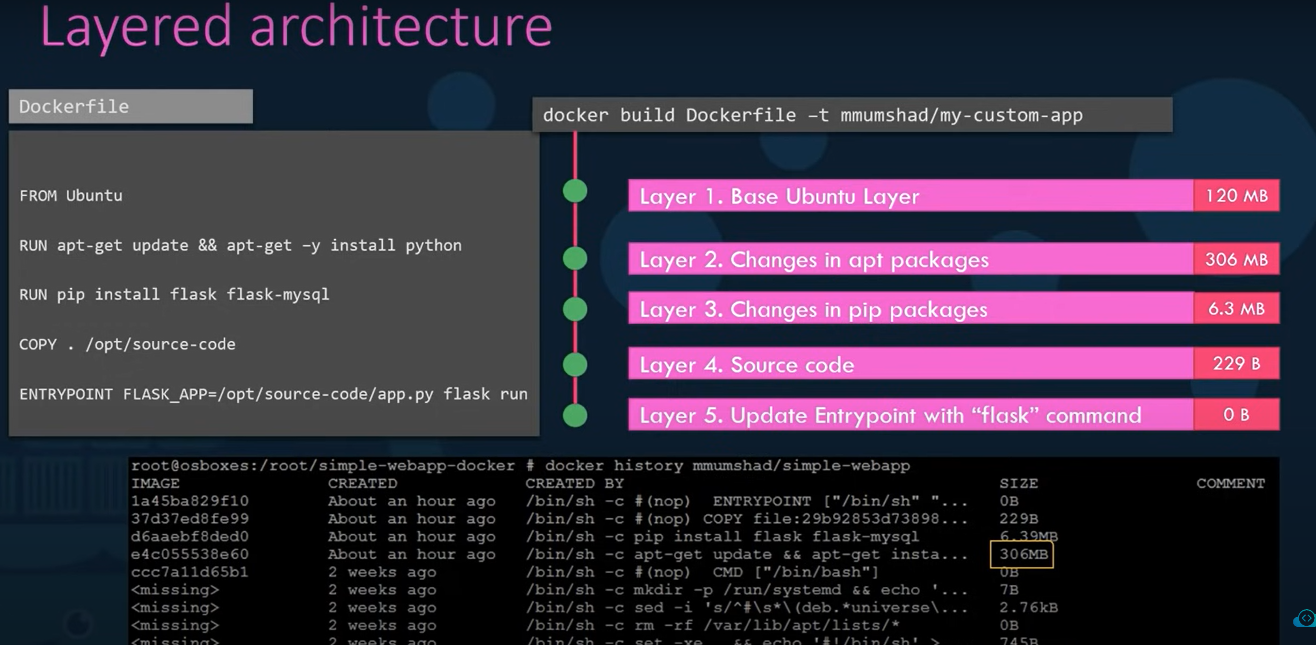This screenshot has width=1316, height=645.
Task: Switch to the Dockerfile tab
Action: point(130,105)
